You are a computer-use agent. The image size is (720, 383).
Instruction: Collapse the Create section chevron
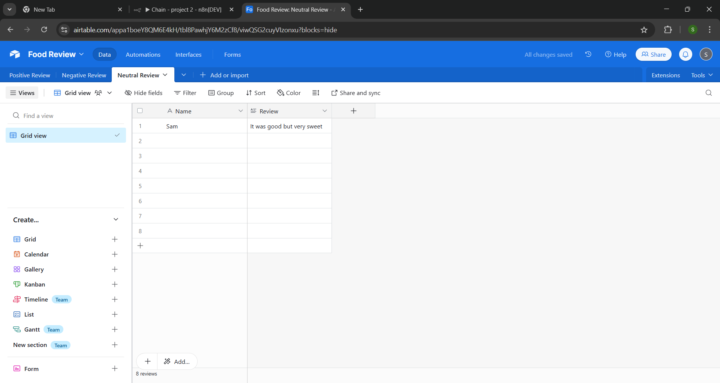pyautogui.click(x=116, y=220)
